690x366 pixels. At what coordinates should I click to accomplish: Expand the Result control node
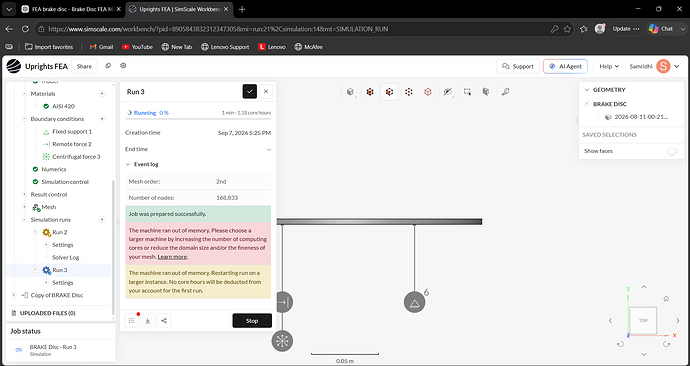pyautogui.click(x=25, y=194)
